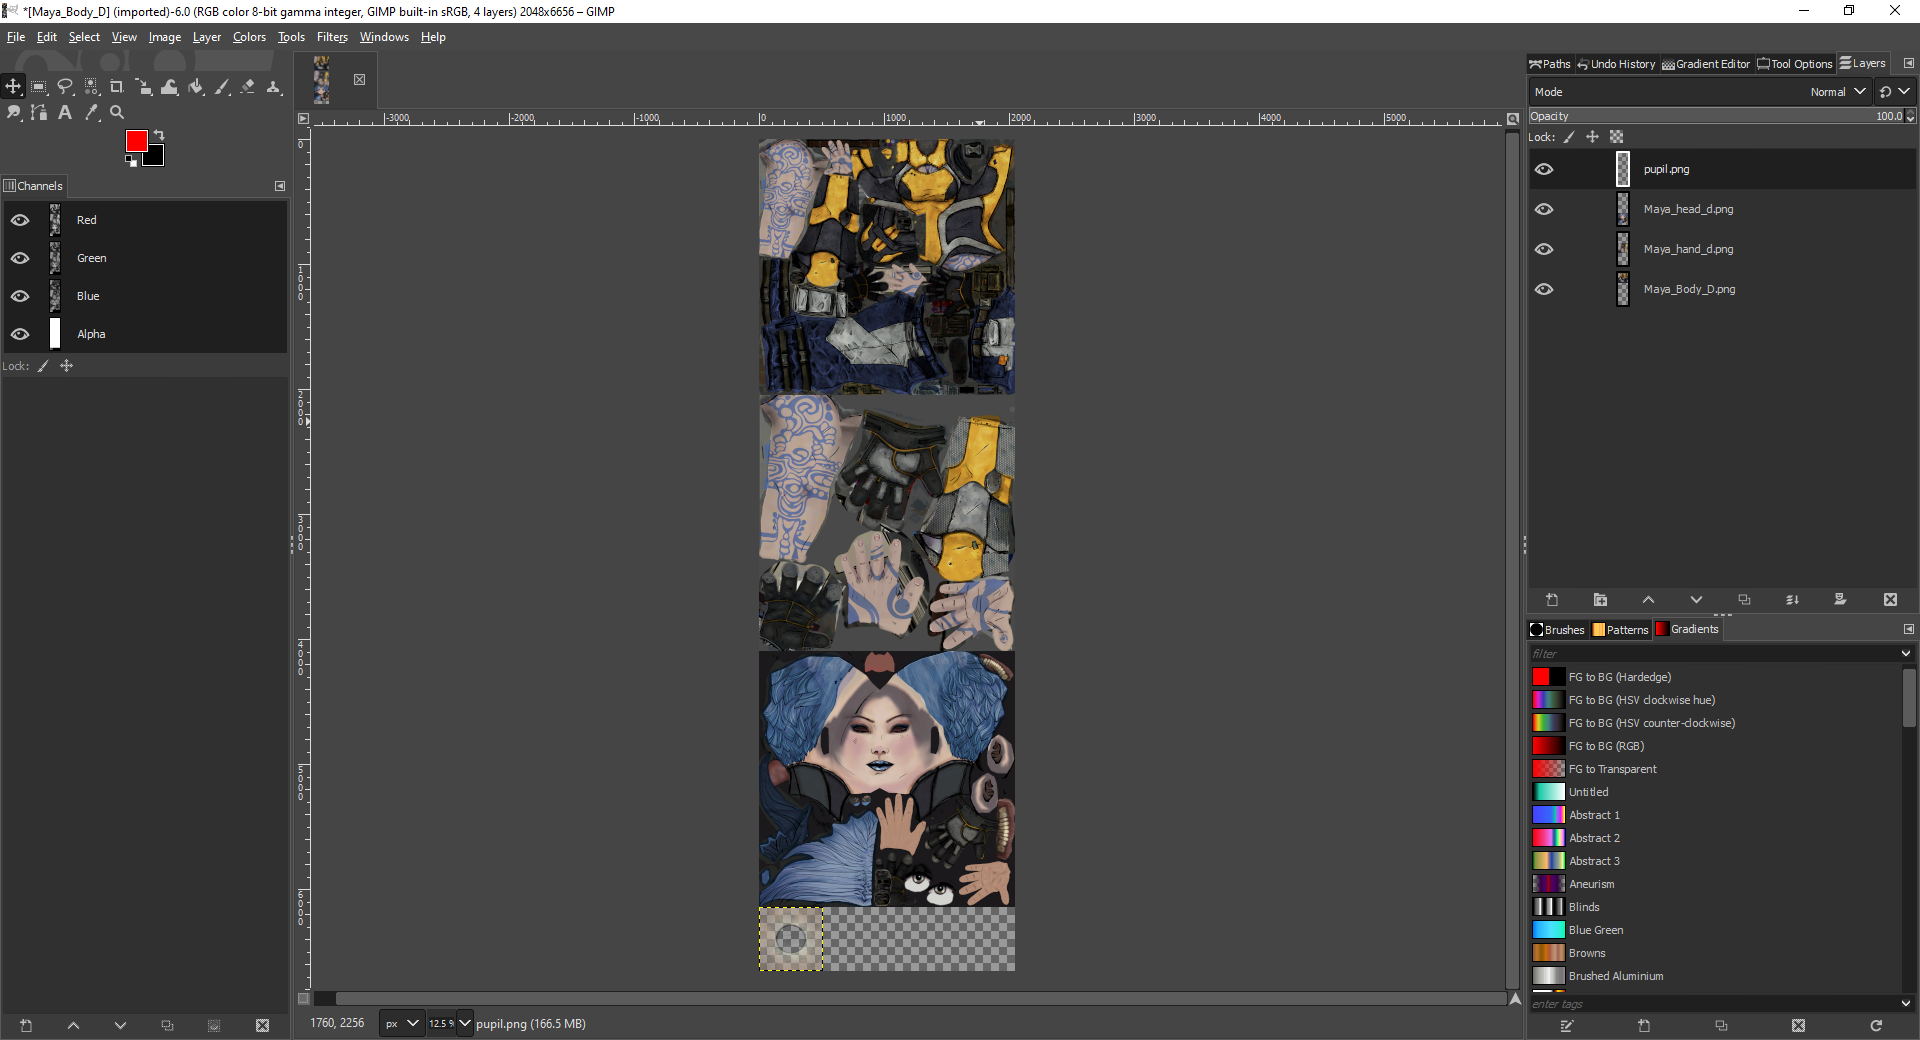Select the Fuzzy Select tool
This screenshot has width=1920, height=1040.
[91, 87]
